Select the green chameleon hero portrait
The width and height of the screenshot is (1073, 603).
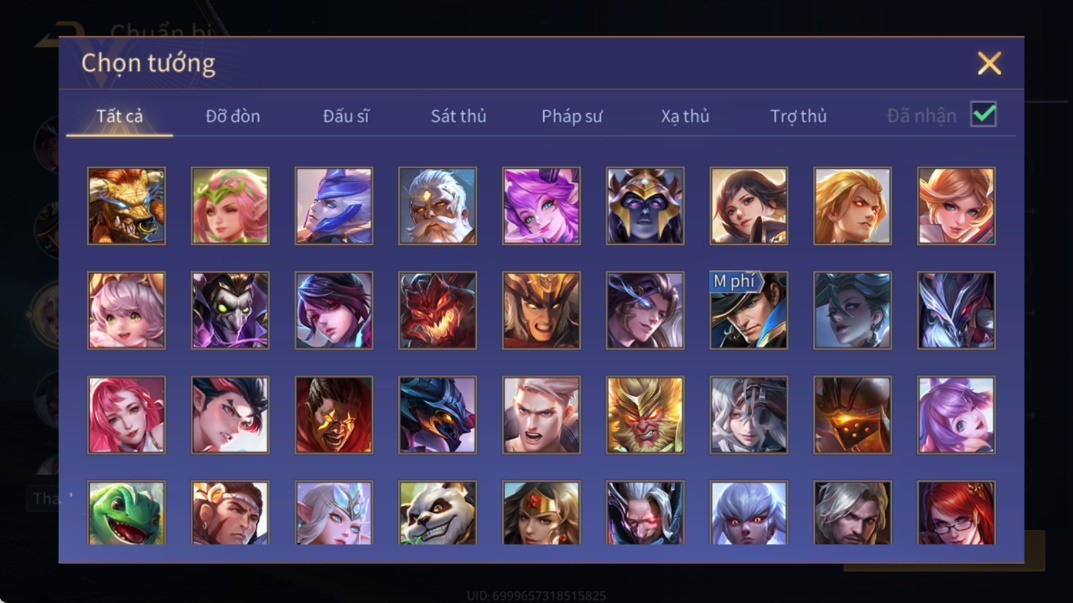point(127,513)
